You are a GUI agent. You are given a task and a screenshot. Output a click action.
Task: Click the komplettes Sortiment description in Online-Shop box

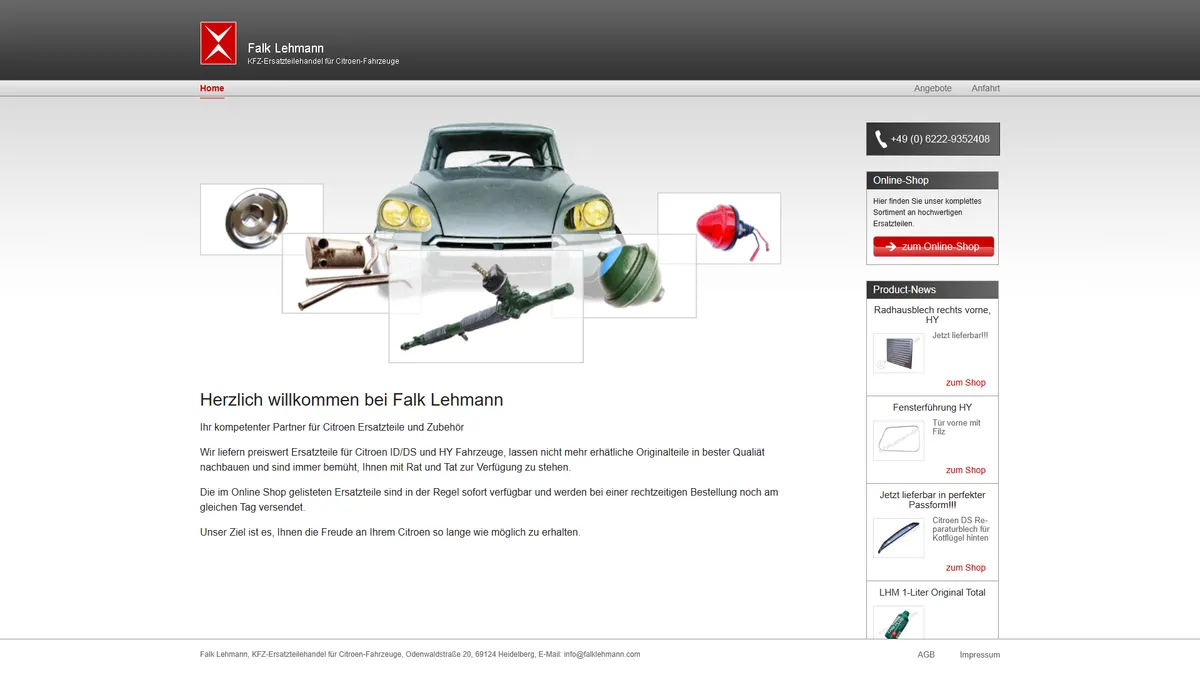click(x=927, y=212)
